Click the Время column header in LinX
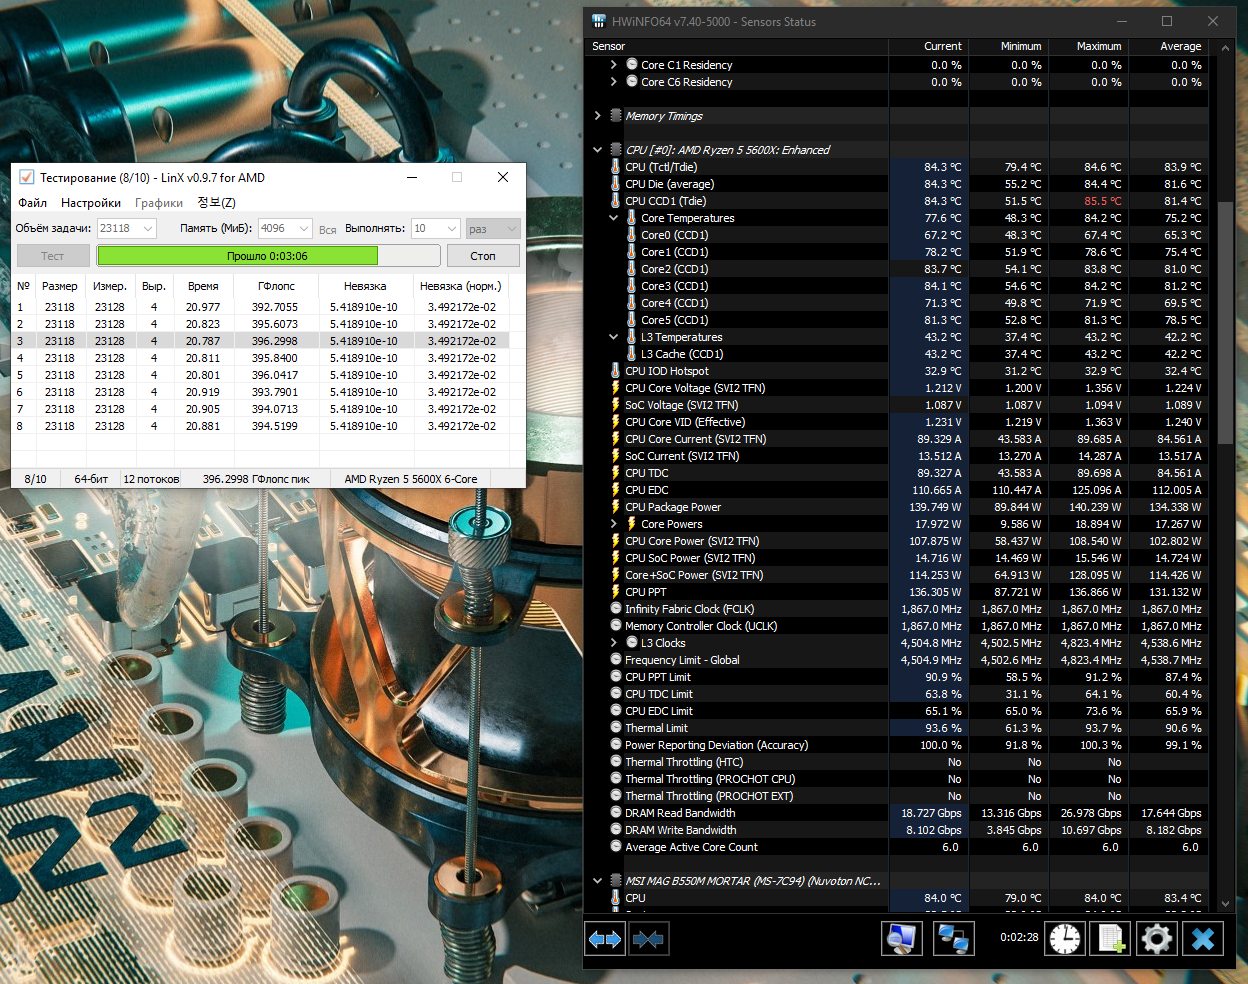Screen dimensions: 1248x984 coord(203,286)
